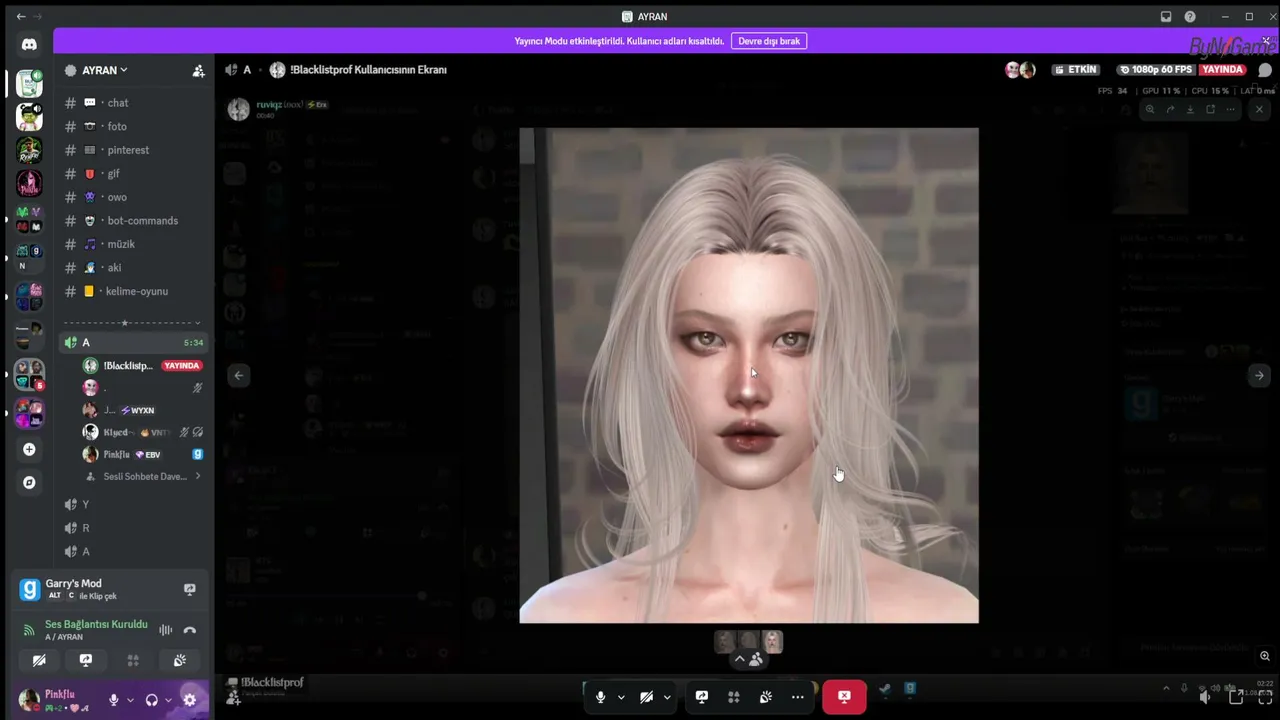
Task: Invite people to AYRAN server
Action: point(198,71)
